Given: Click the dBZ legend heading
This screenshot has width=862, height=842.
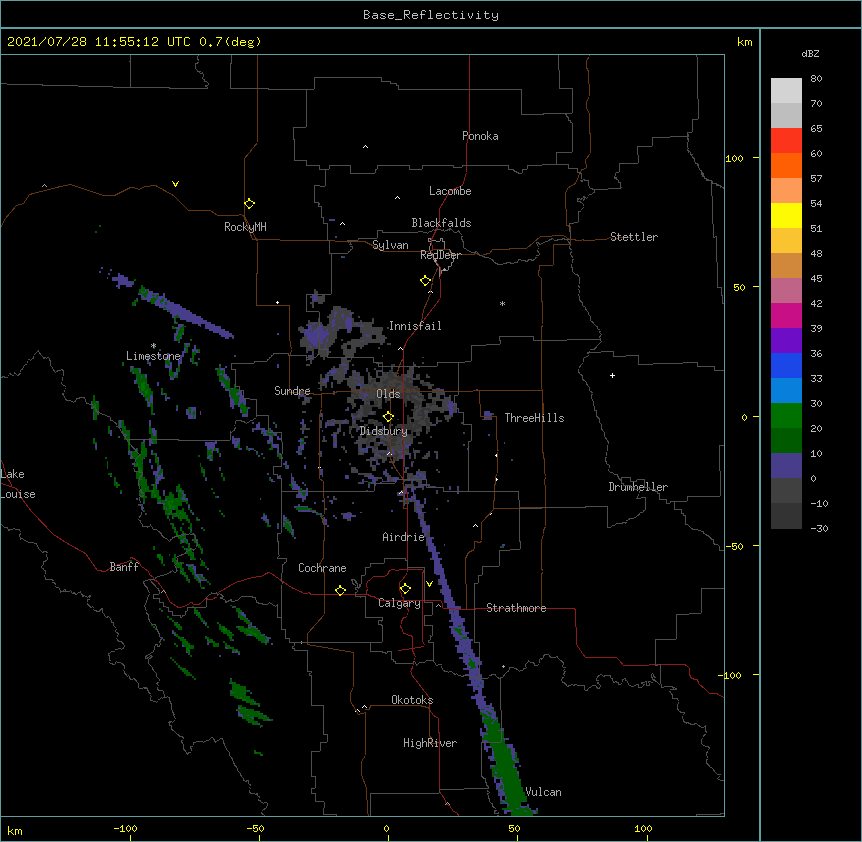Looking at the screenshot, I should (810, 53).
